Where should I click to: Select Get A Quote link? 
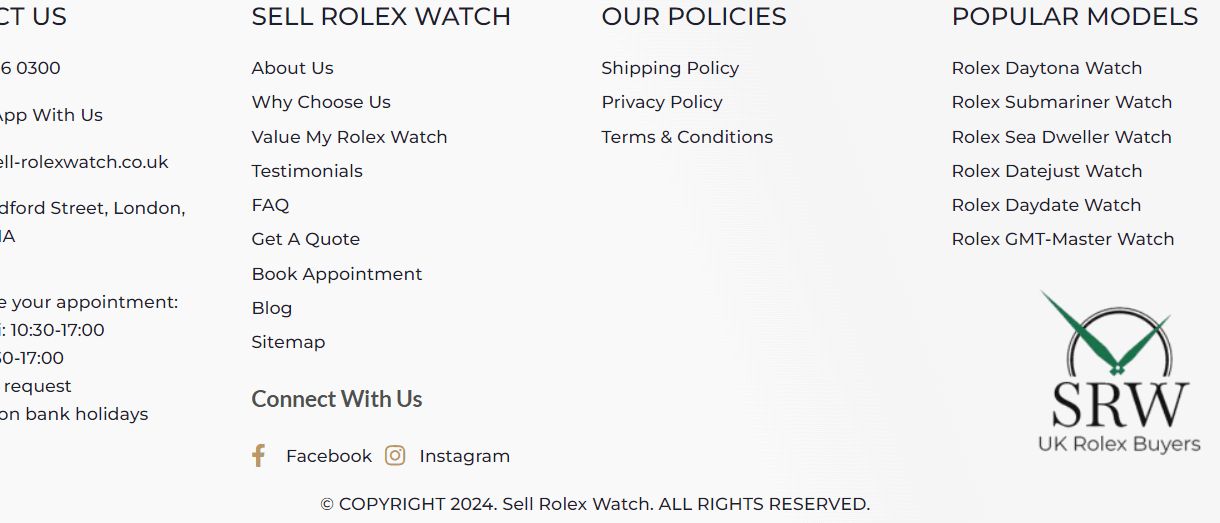pyautogui.click(x=305, y=239)
